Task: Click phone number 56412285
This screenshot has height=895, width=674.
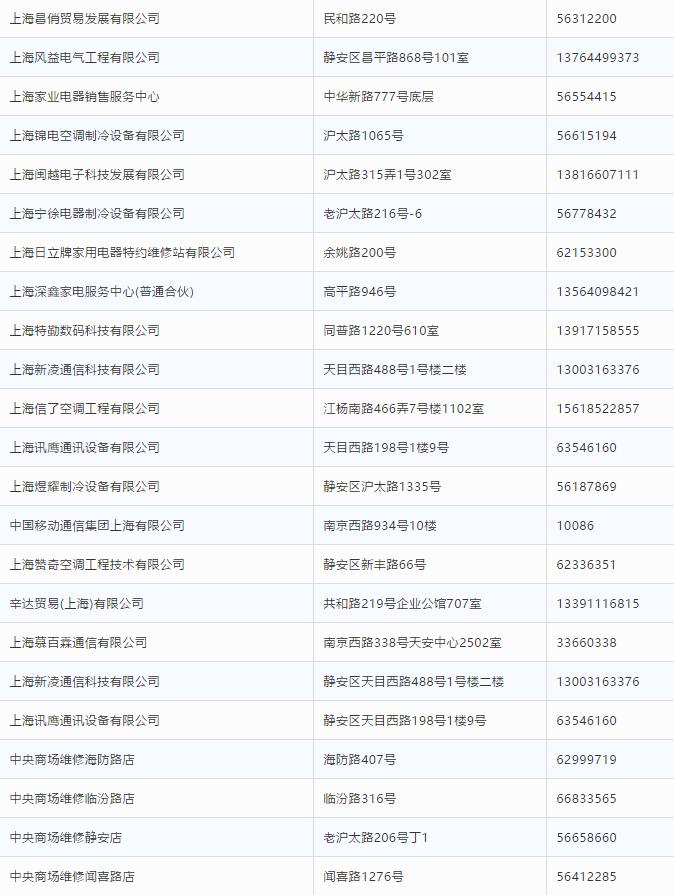Action: pos(587,877)
